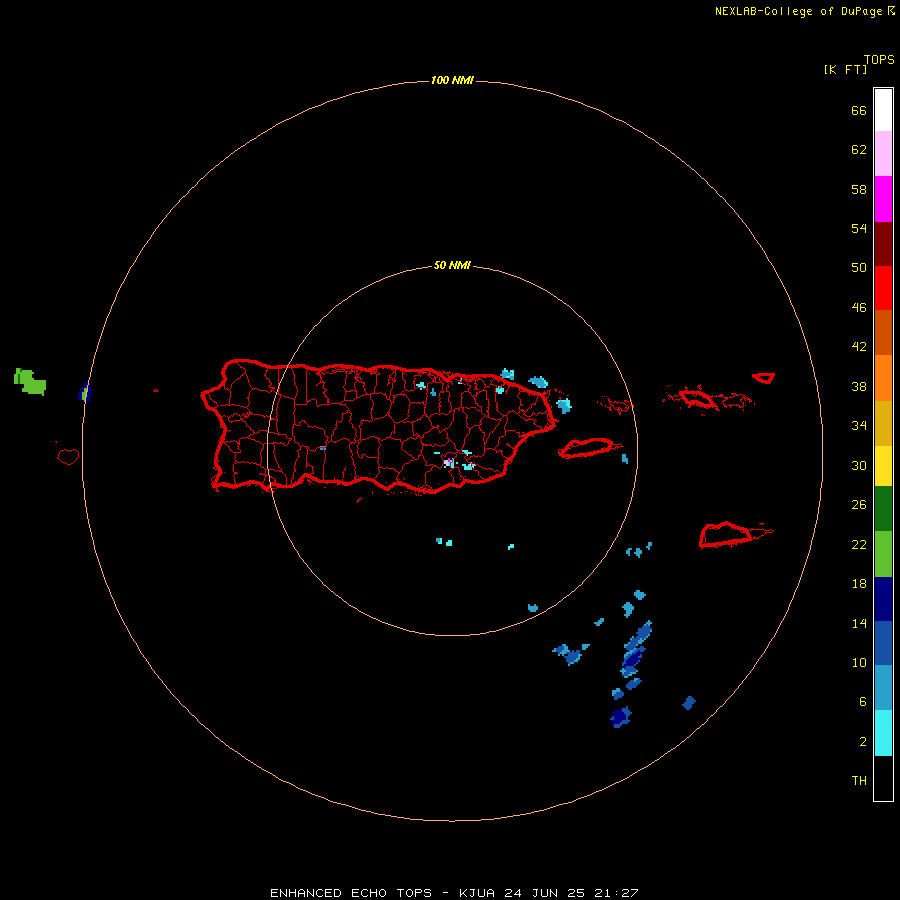Image resolution: width=900 pixels, height=900 pixels.
Task: Click the ENHANCED ECHO TOPS caption
Action: (x=351, y=893)
